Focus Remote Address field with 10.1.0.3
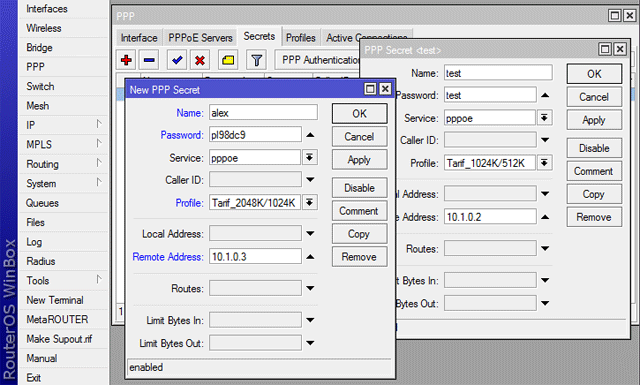The width and height of the screenshot is (640, 385). click(256, 256)
